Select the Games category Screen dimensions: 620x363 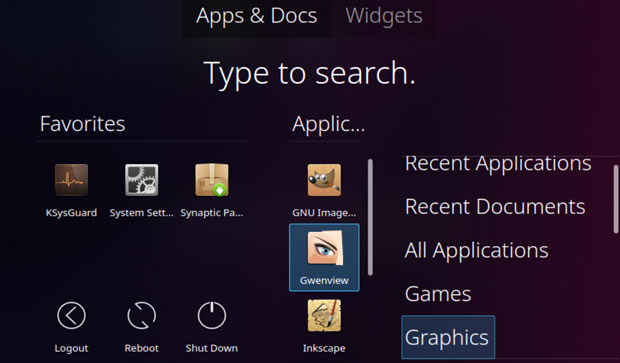click(x=438, y=294)
